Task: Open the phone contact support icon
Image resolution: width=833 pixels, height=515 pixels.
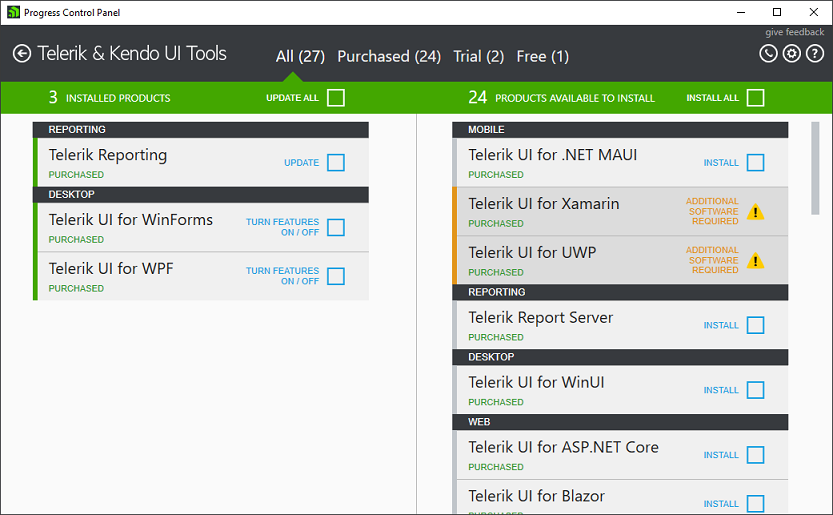Action: pyautogui.click(x=768, y=54)
